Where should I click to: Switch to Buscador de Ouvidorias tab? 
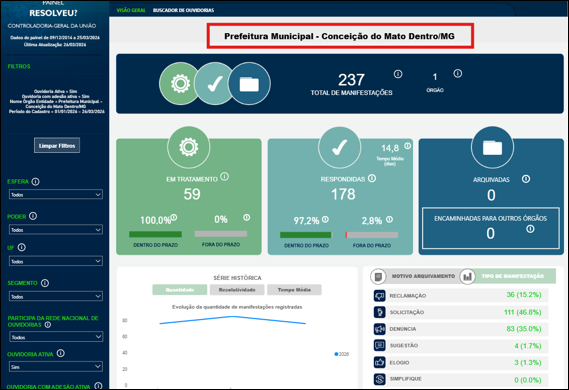(x=183, y=10)
